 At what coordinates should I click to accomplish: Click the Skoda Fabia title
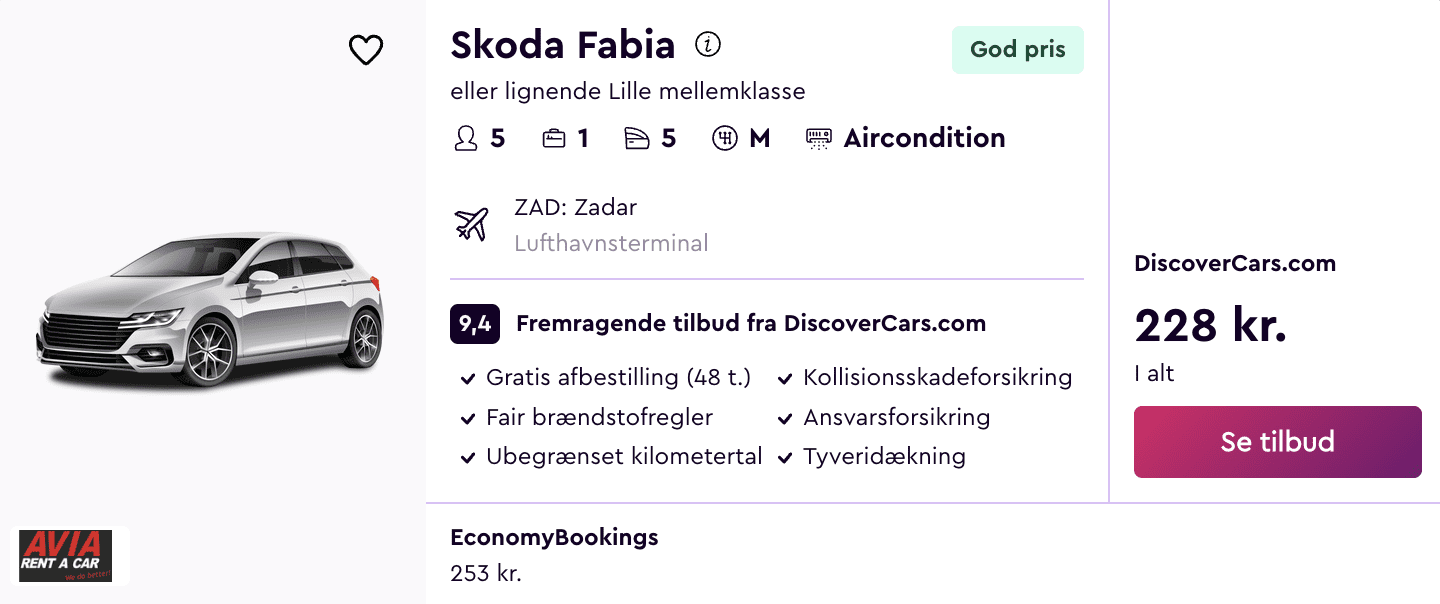562,45
